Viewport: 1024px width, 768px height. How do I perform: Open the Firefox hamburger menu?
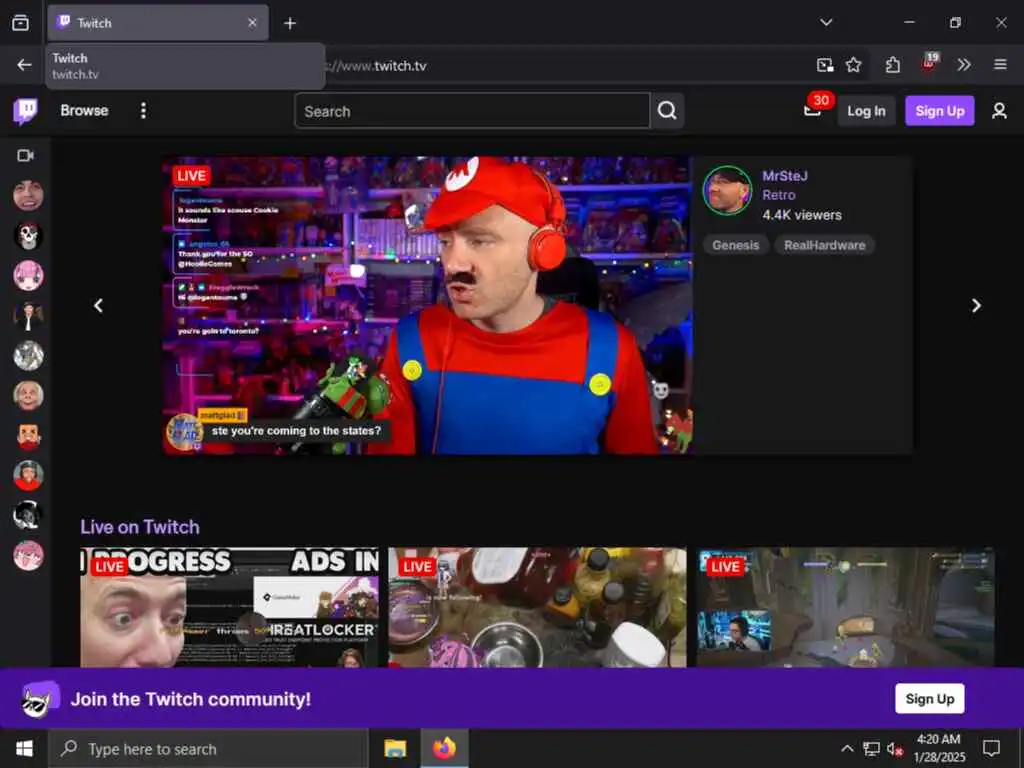coord(1000,65)
